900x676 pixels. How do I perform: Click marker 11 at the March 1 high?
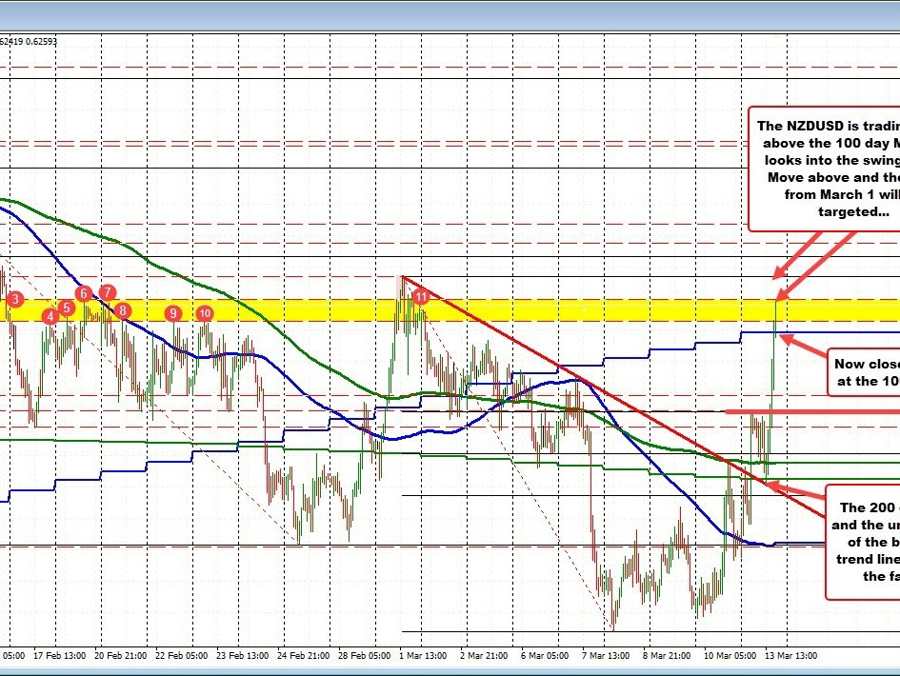(421, 297)
